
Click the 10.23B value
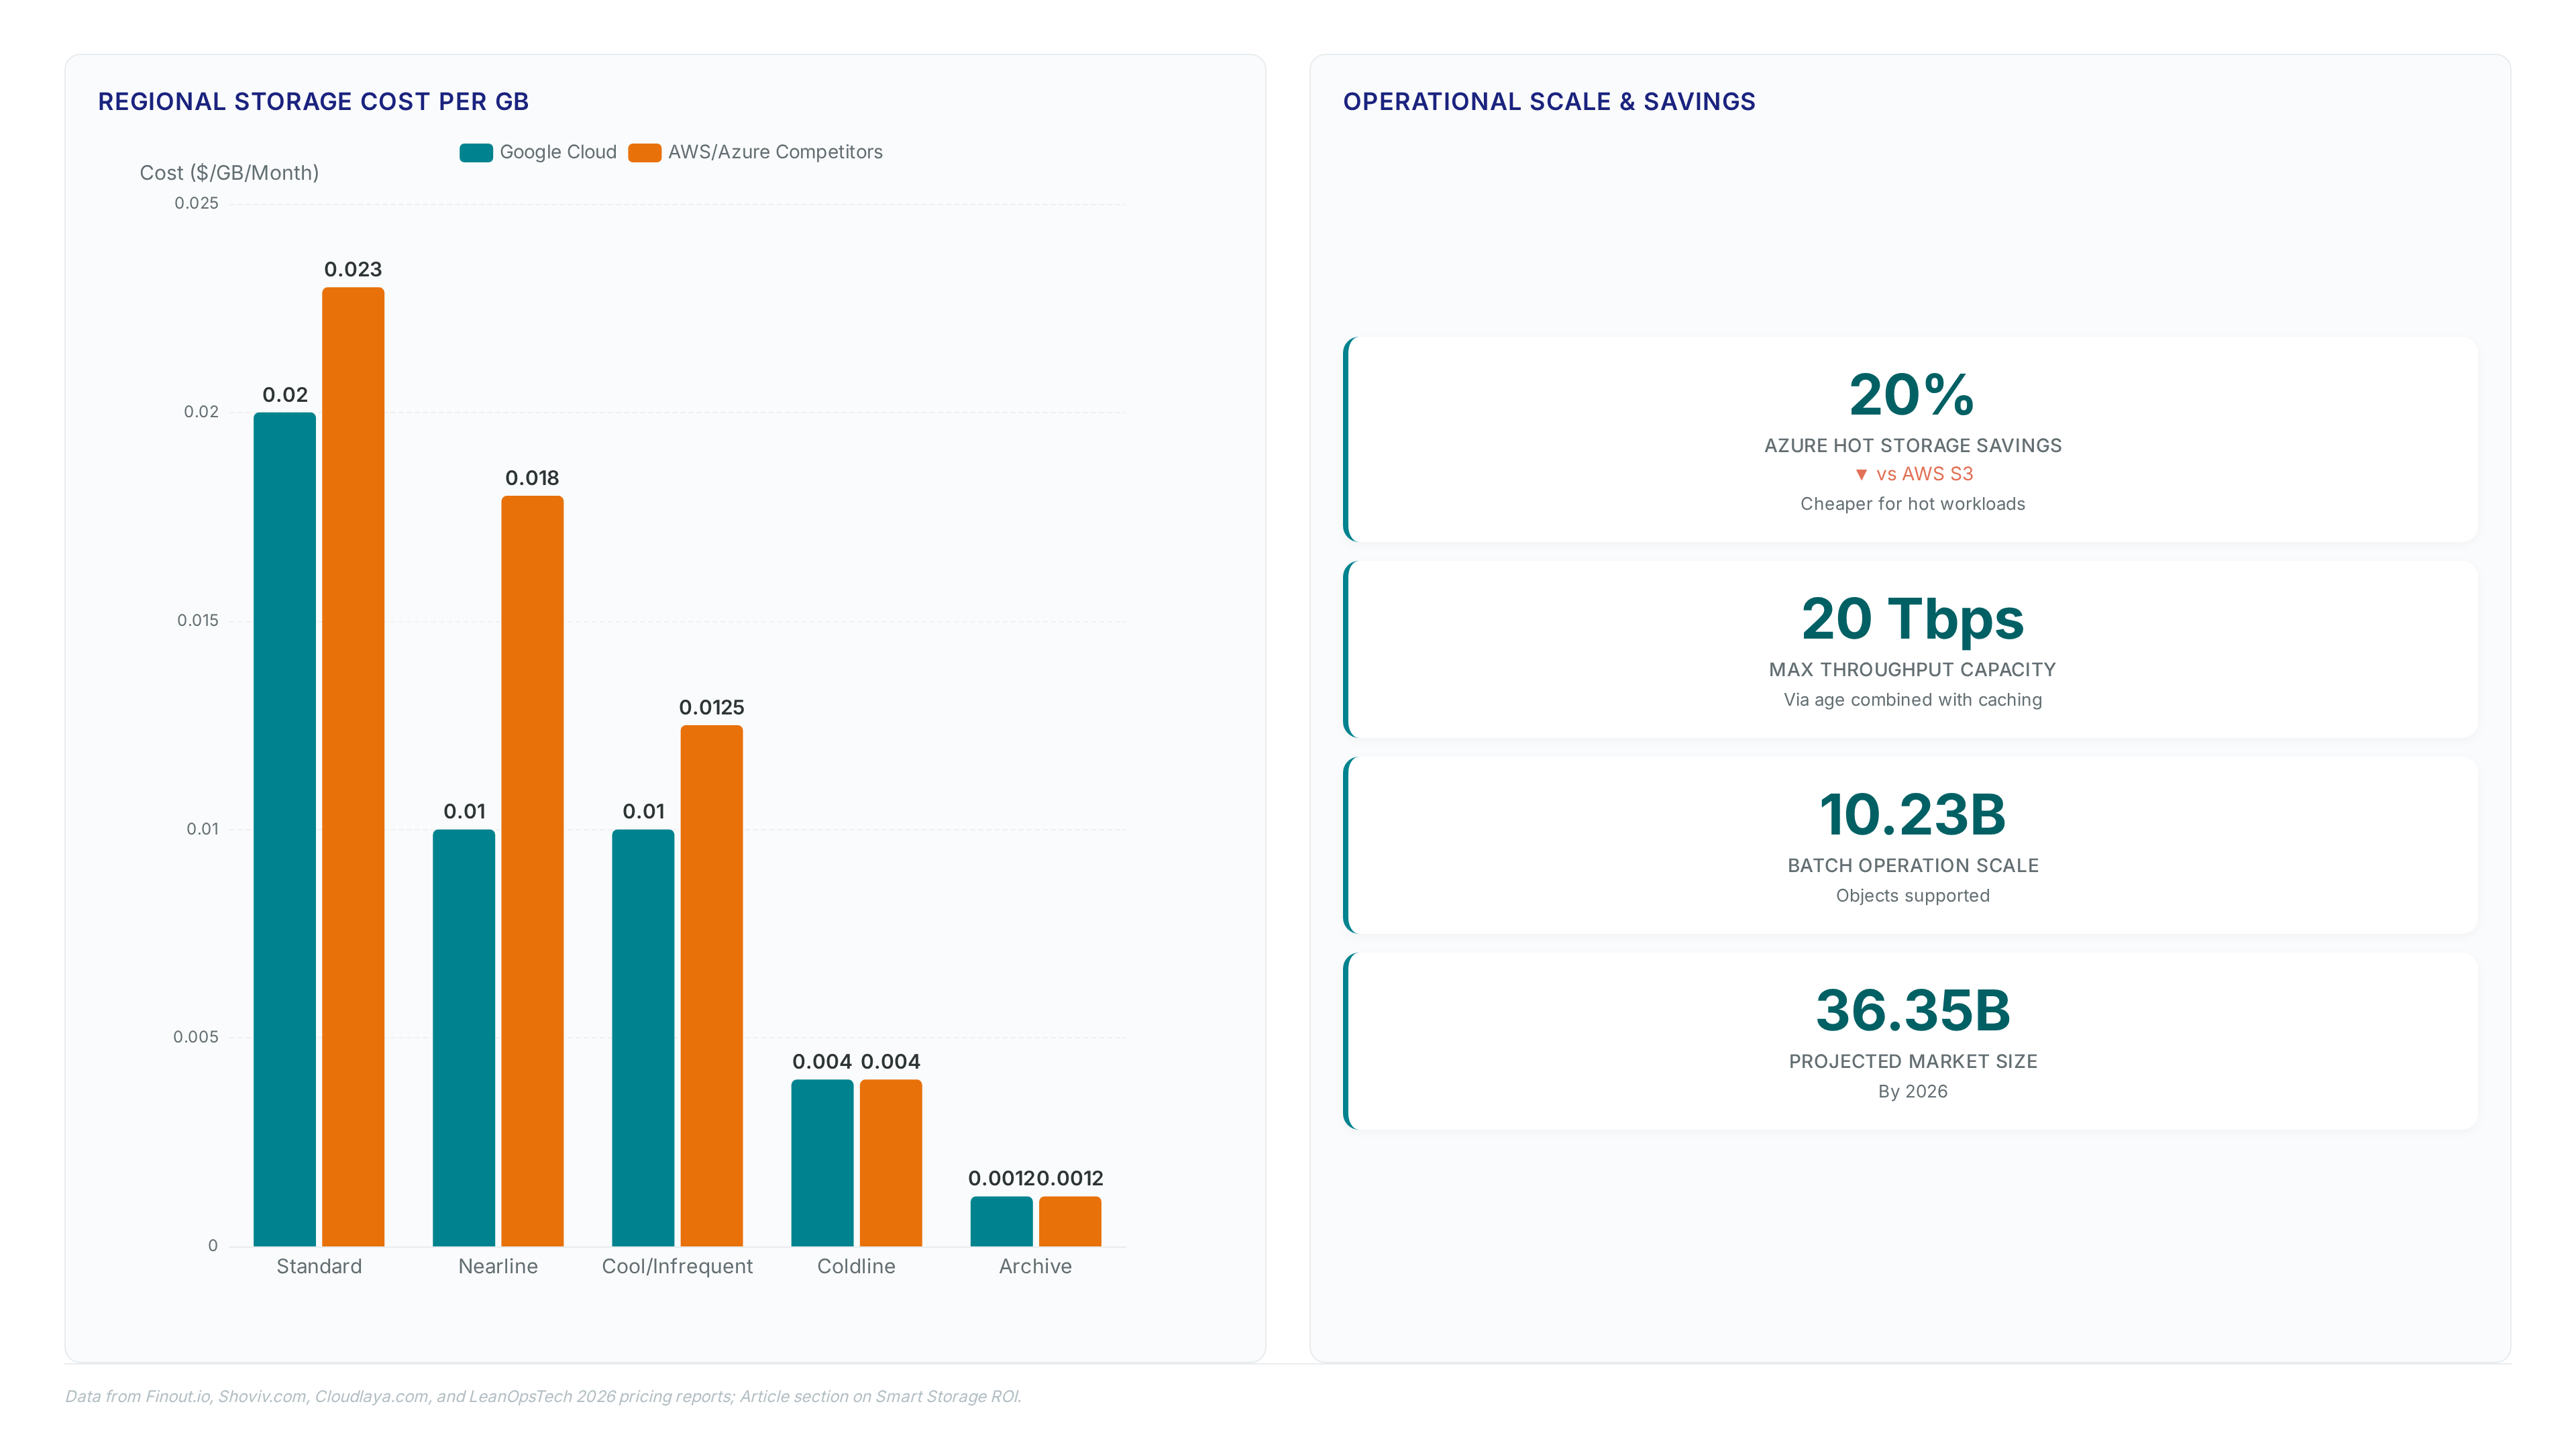[x=1912, y=815]
